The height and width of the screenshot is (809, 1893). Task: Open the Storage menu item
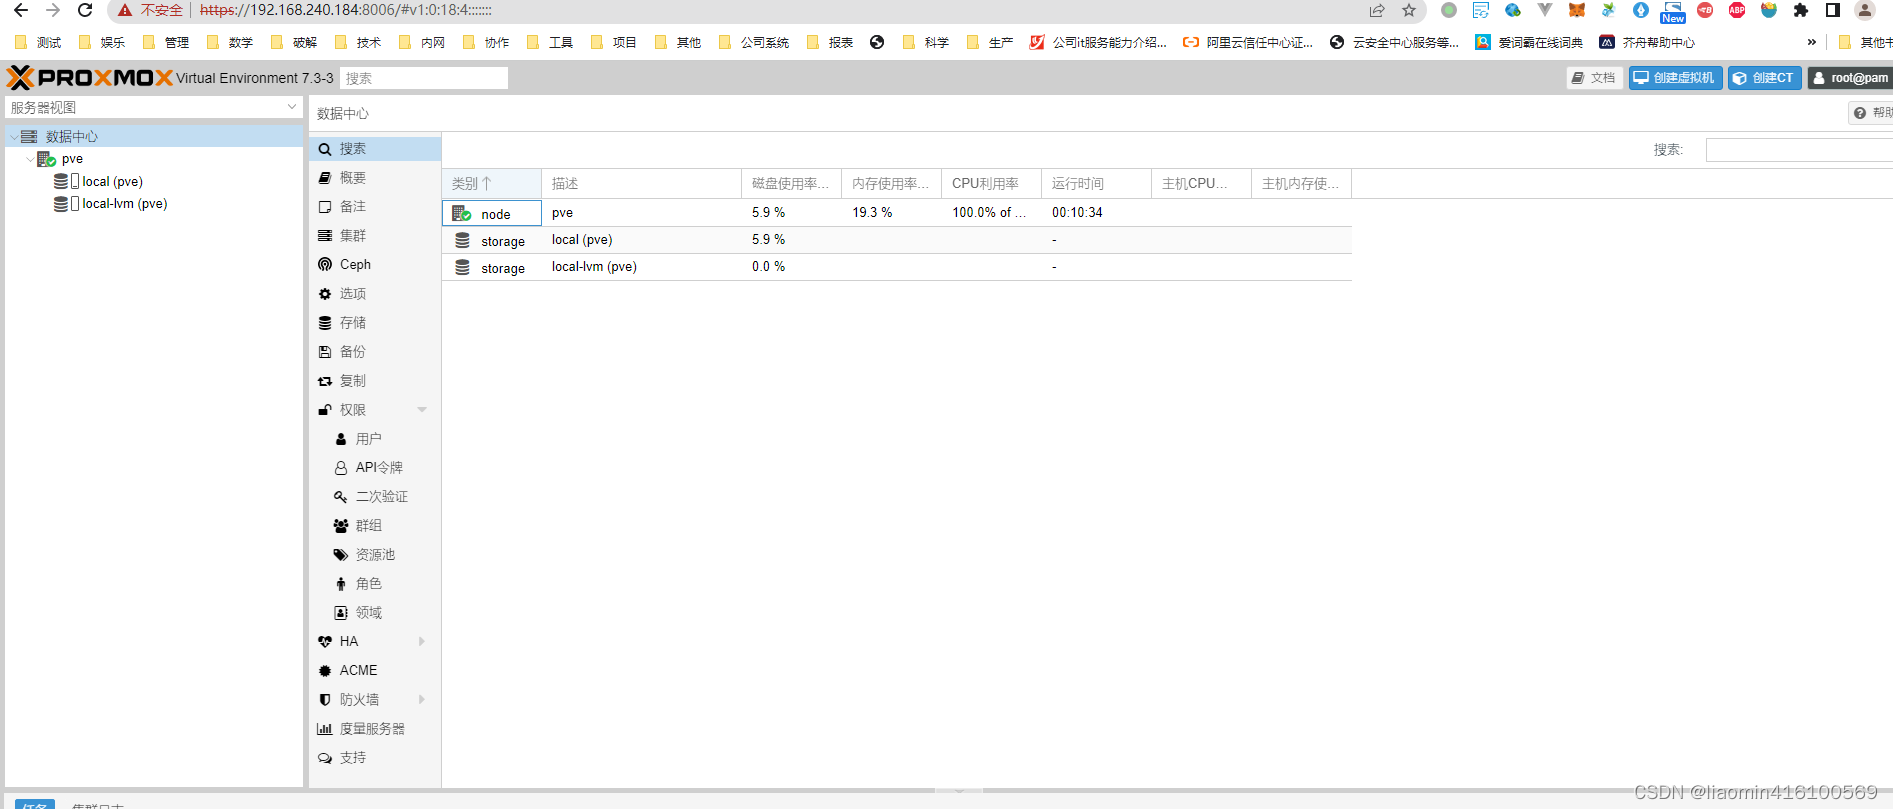[352, 323]
